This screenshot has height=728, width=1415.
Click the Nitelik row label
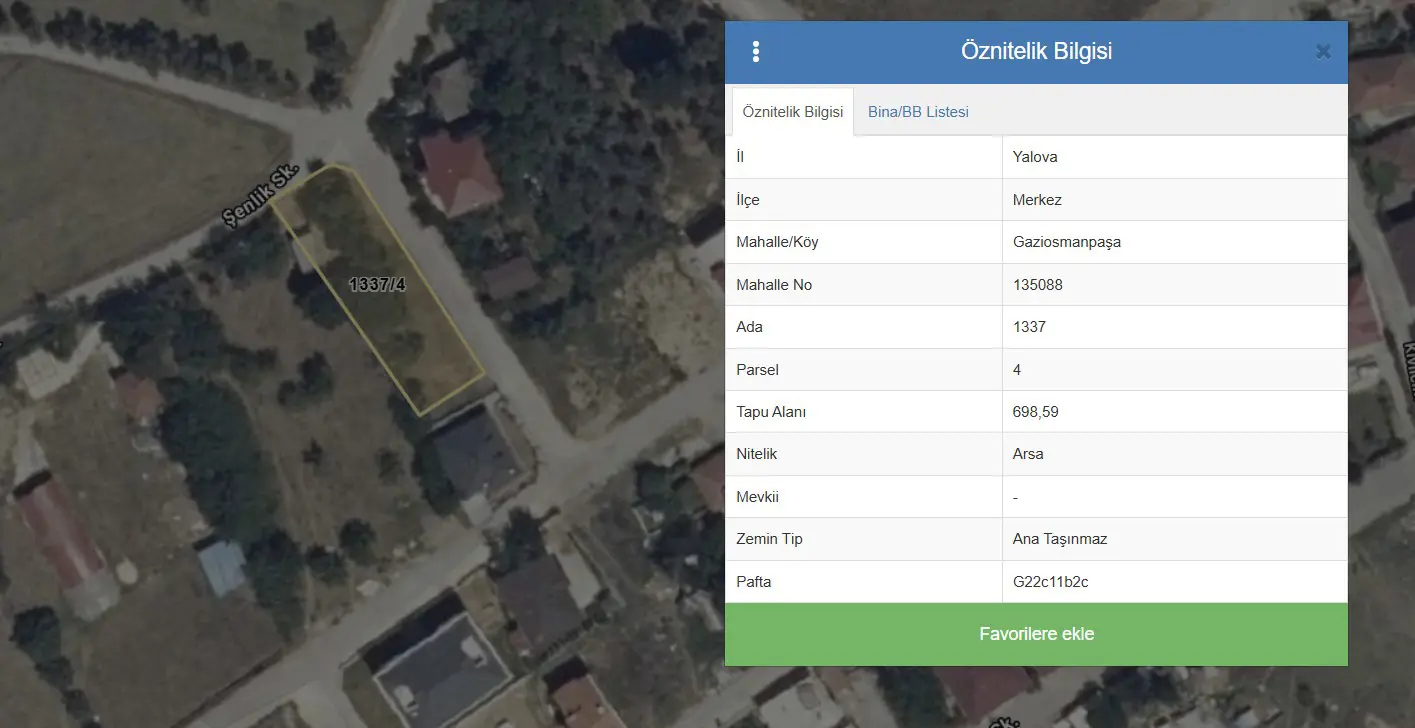tap(756, 454)
